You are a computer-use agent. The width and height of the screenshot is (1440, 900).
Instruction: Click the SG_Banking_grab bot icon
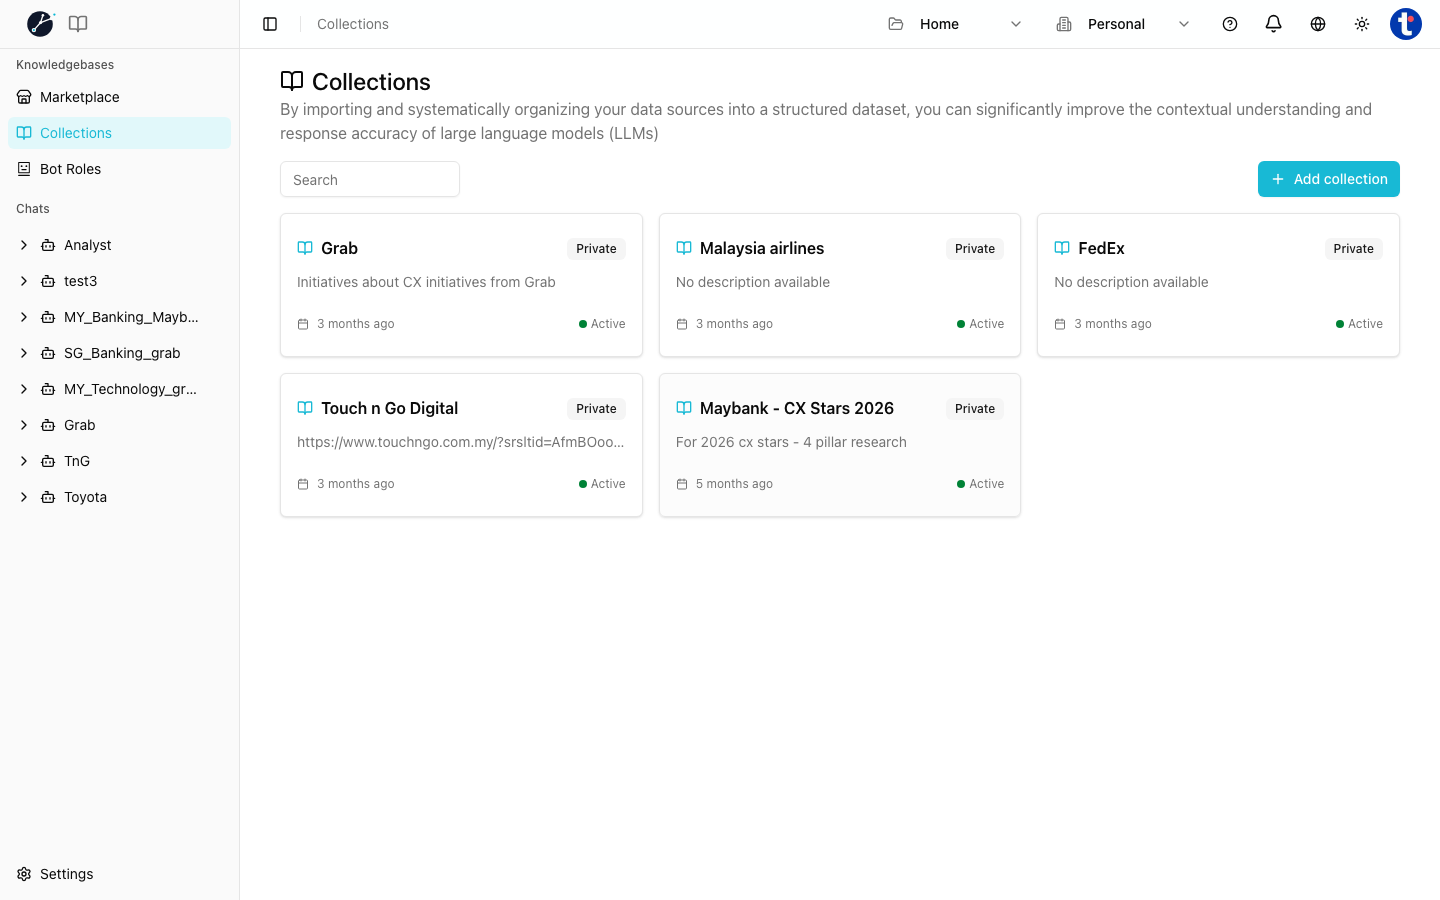pos(48,353)
